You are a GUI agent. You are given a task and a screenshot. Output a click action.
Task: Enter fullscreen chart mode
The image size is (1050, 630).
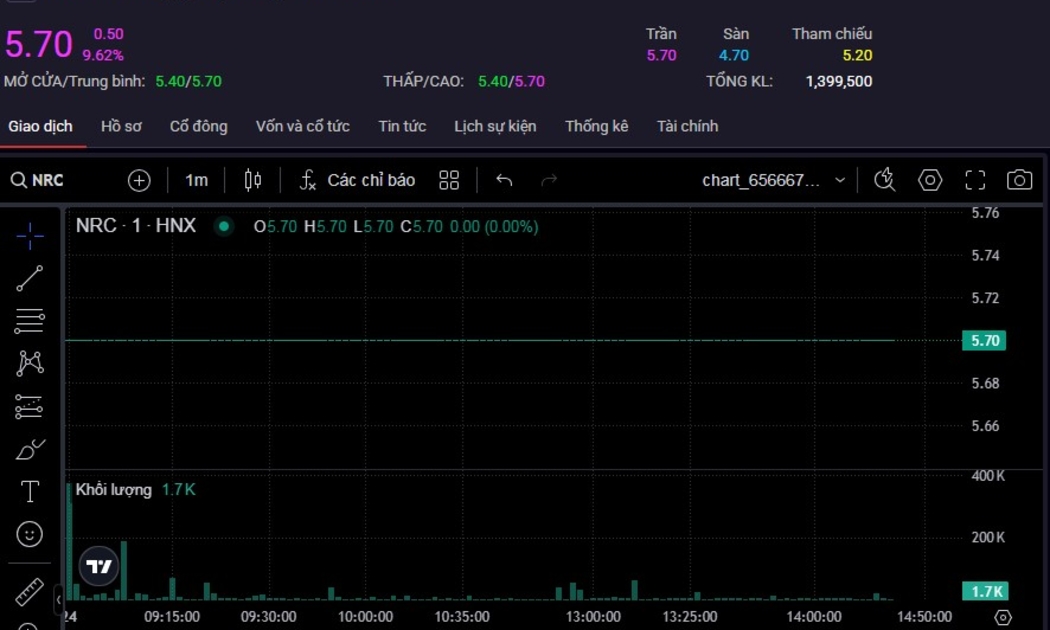pos(975,180)
